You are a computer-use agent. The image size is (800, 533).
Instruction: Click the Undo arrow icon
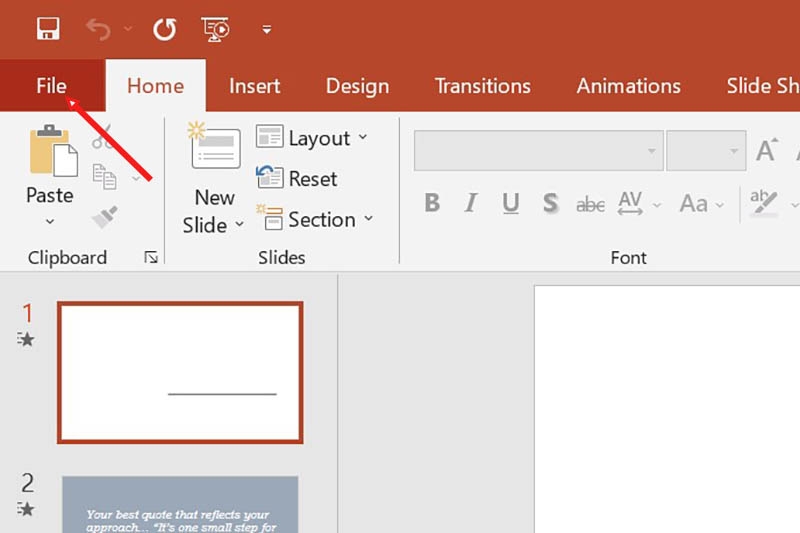pyautogui.click(x=98, y=29)
